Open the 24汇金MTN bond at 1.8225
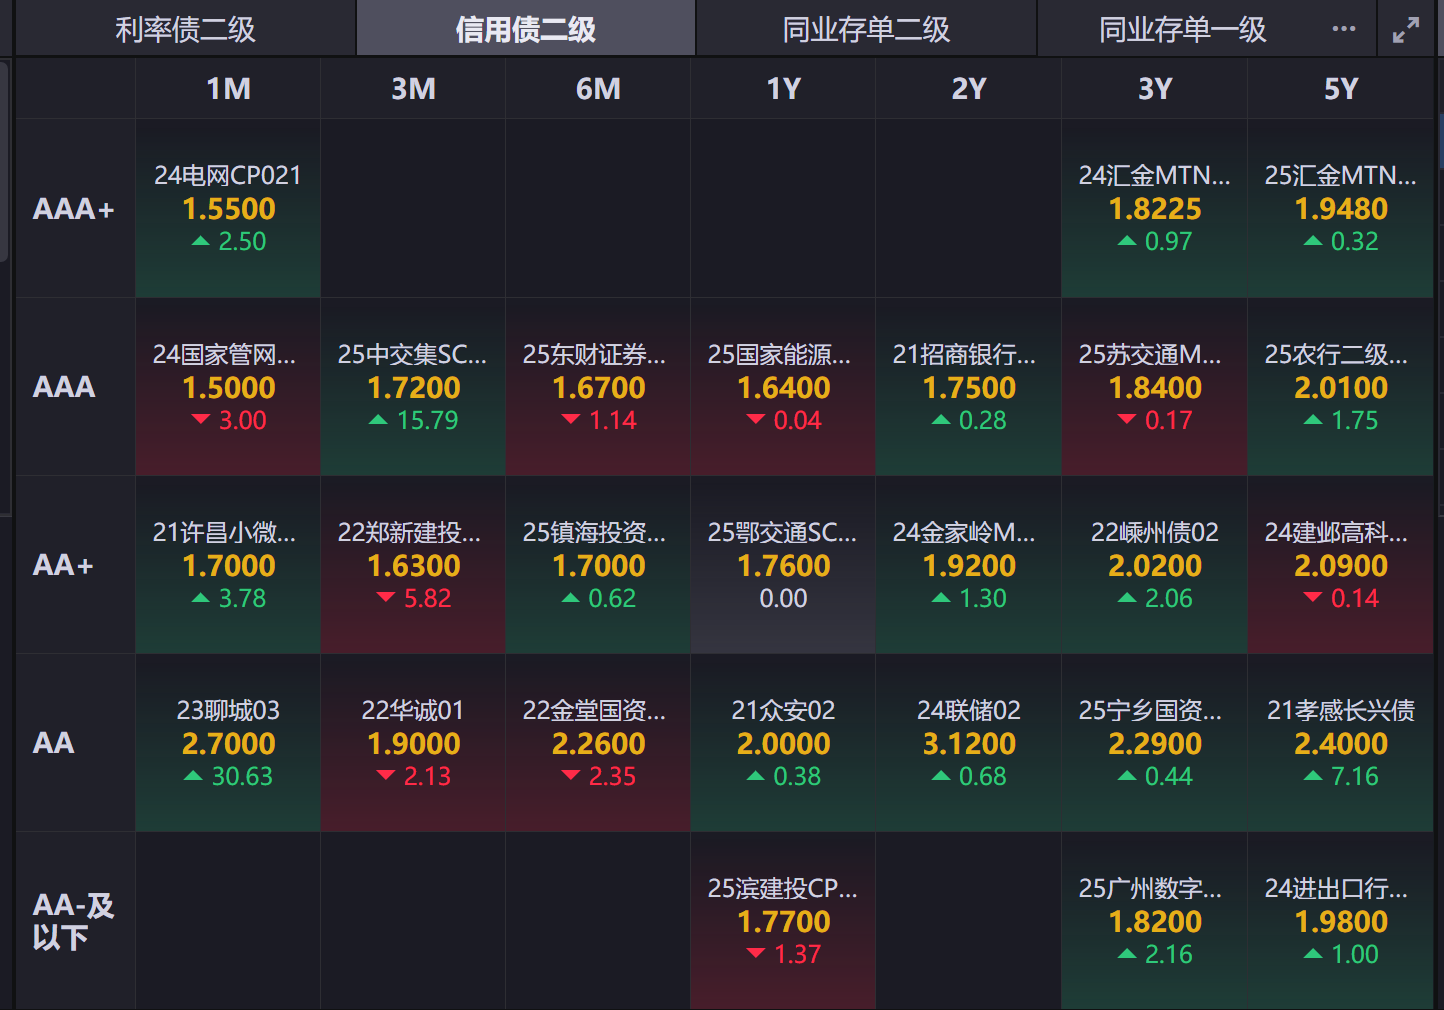 click(x=1154, y=209)
